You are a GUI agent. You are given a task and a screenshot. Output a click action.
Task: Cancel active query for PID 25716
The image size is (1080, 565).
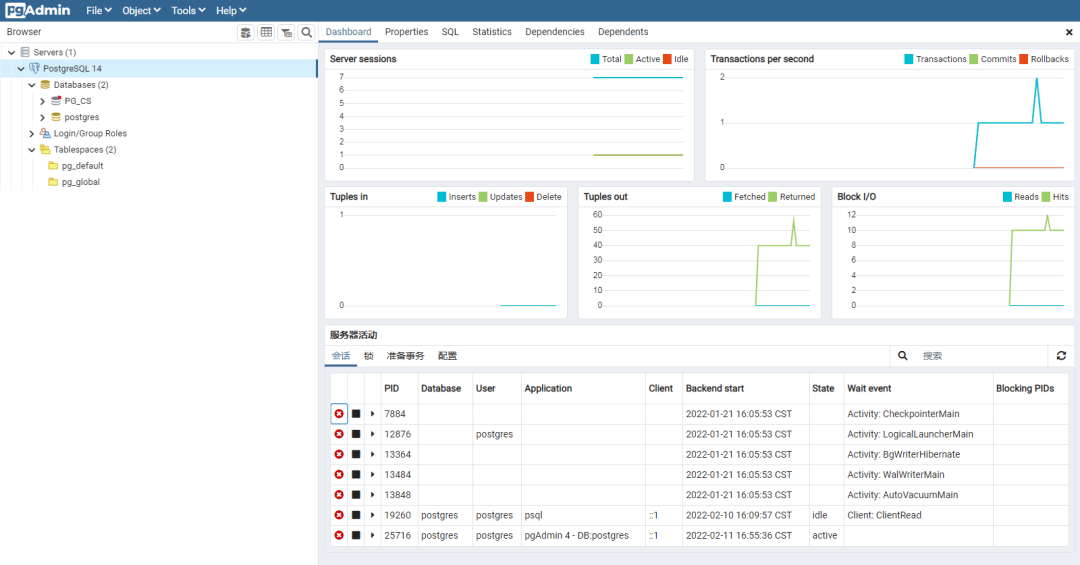pos(356,535)
